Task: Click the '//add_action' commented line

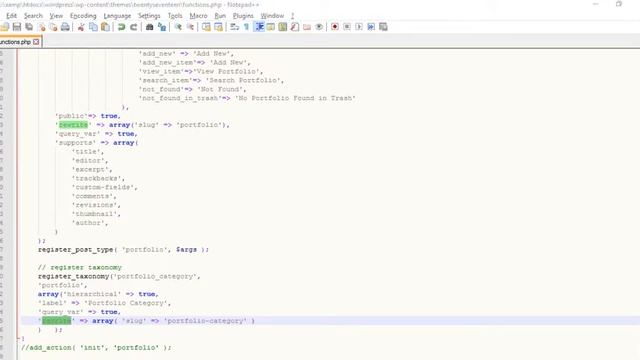Action: coord(96,348)
